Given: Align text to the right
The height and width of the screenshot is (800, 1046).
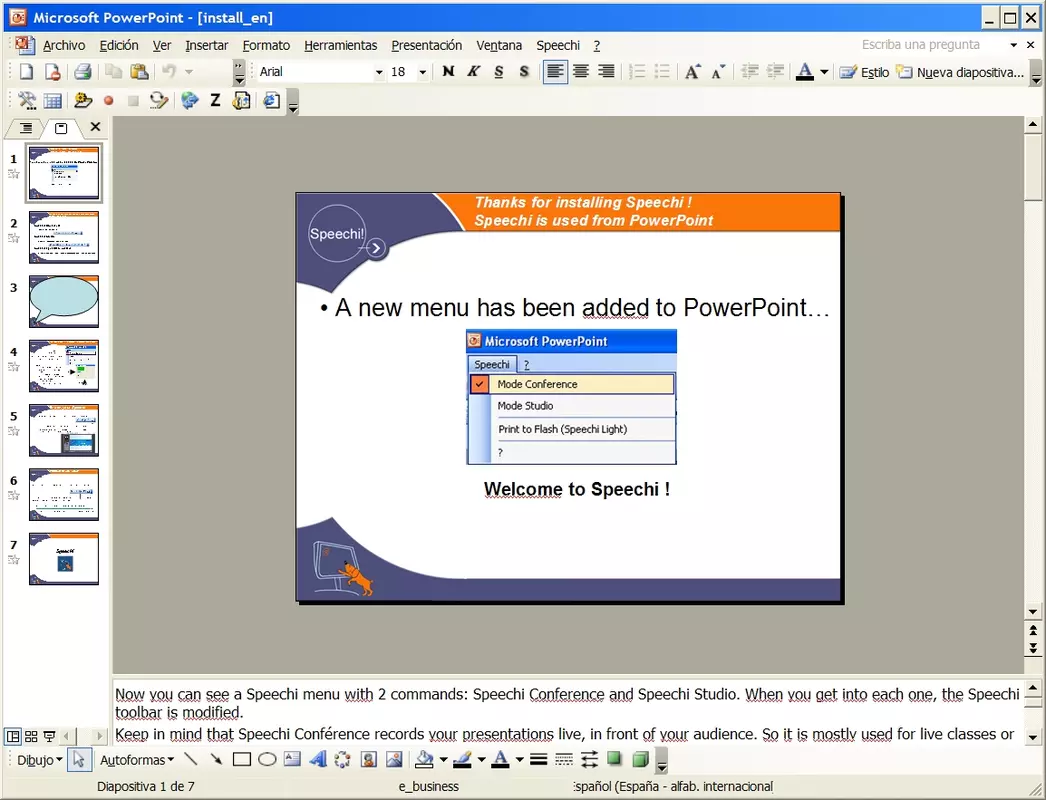Looking at the screenshot, I should click(x=606, y=72).
